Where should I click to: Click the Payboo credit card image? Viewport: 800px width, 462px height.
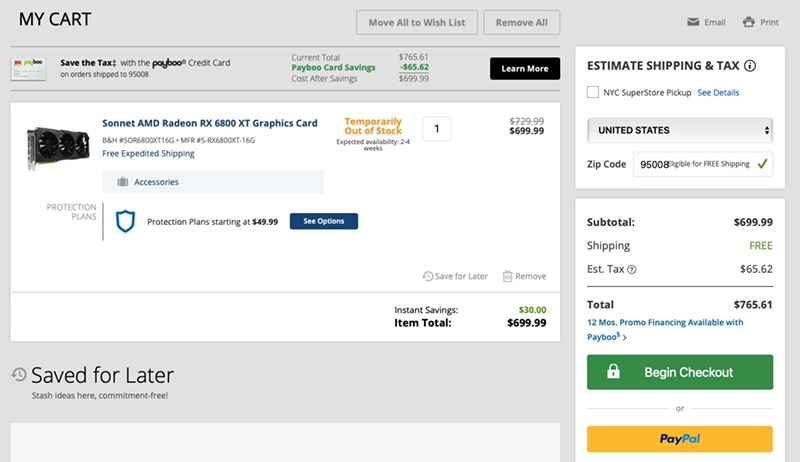coord(29,69)
